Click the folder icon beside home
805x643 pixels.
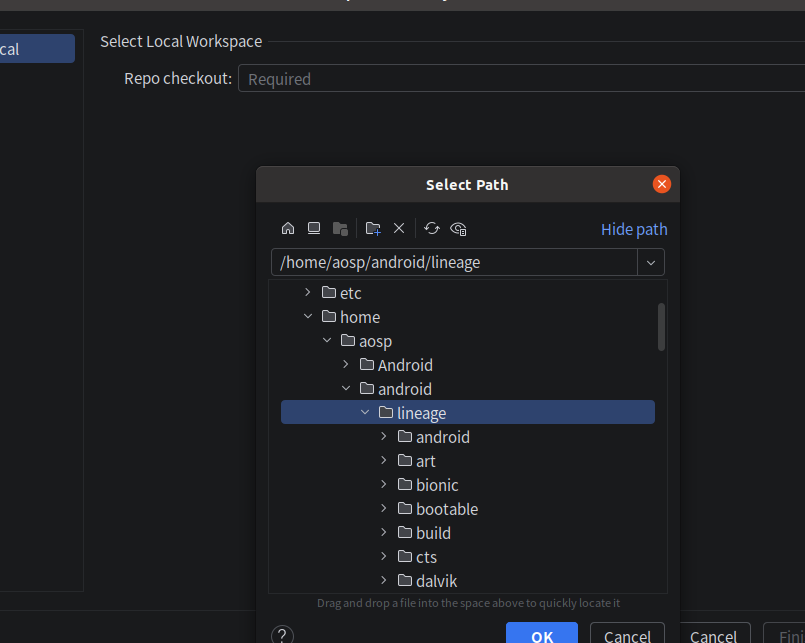[x=329, y=316]
